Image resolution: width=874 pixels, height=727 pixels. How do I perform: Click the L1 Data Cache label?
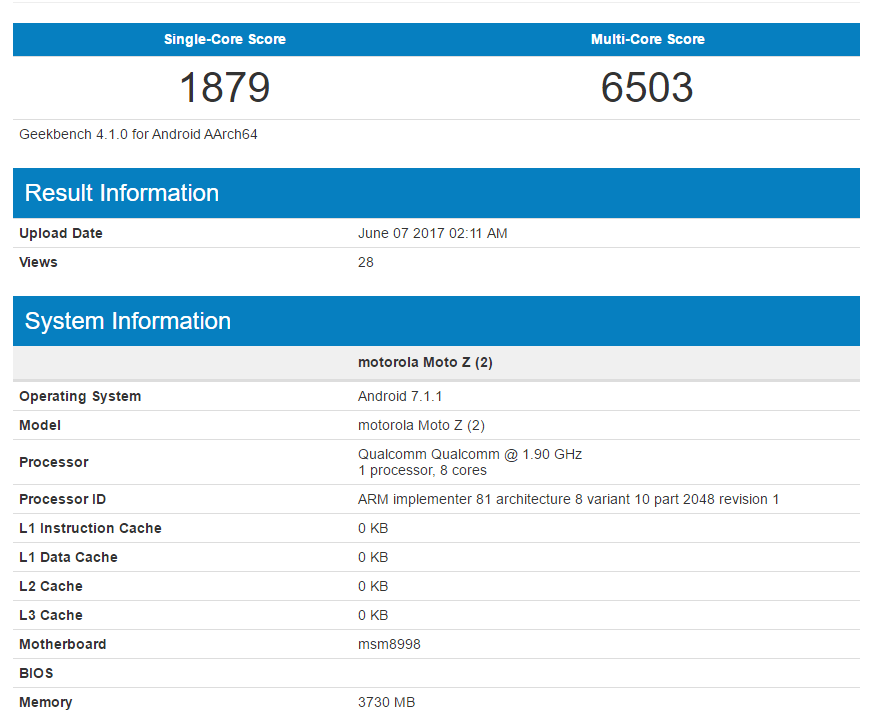coord(68,557)
